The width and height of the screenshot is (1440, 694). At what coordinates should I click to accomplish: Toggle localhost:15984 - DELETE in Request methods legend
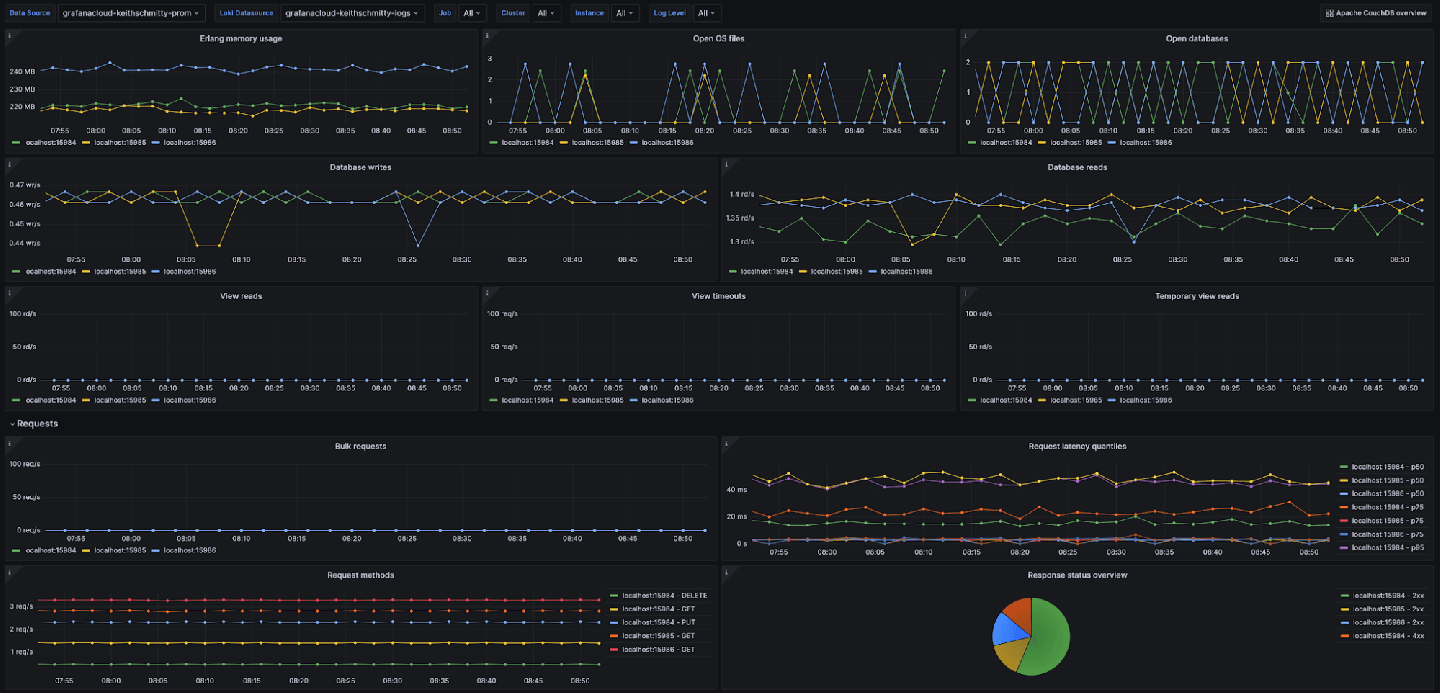[666, 594]
